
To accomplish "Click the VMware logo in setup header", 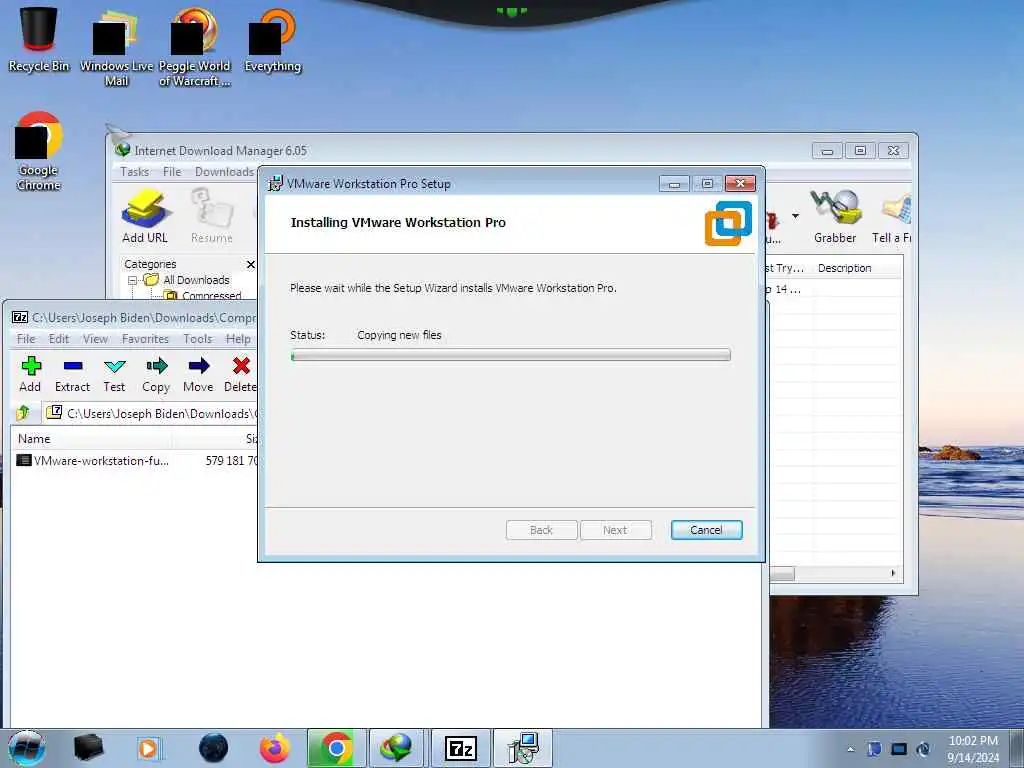I will click(x=728, y=223).
